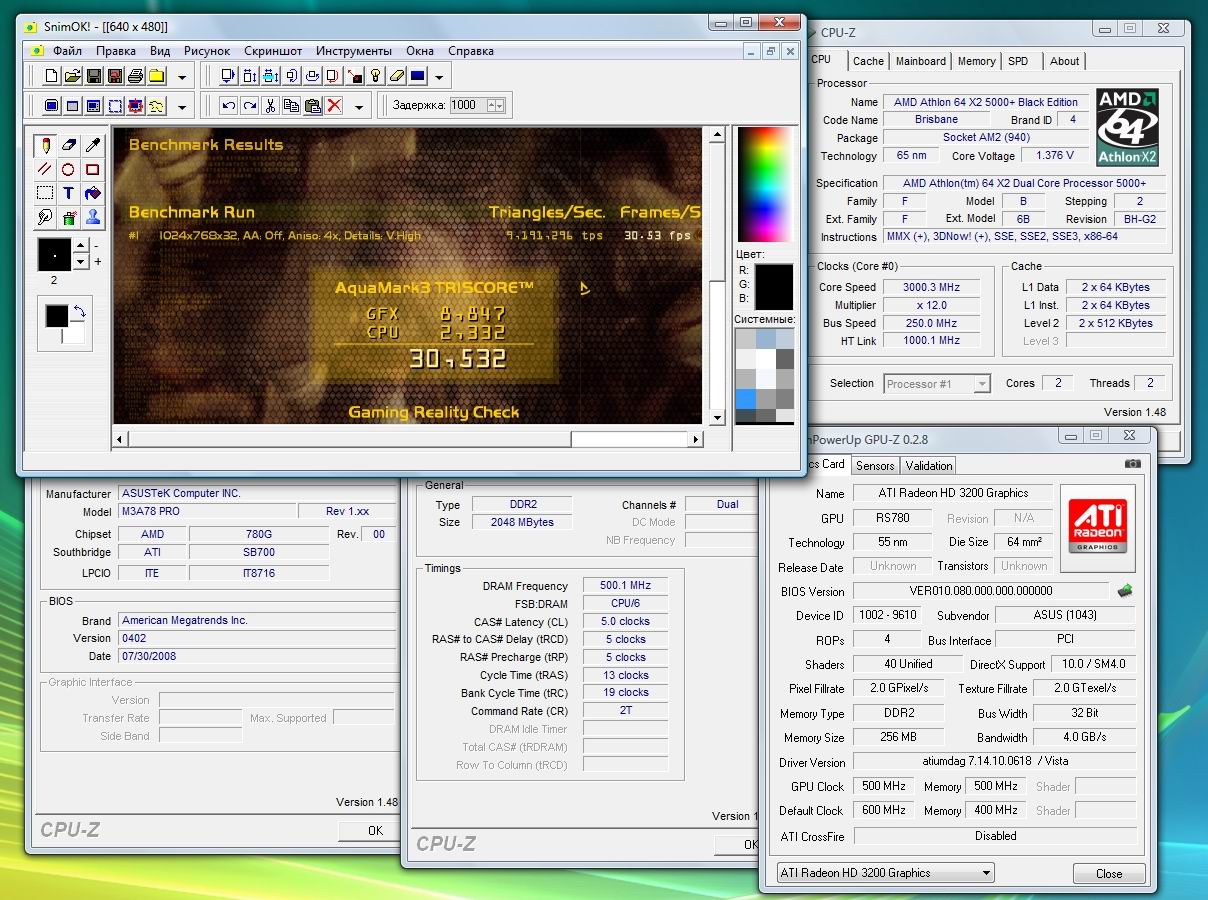Select the dashed rectangular Selection tool
The width and height of the screenshot is (1208, 900).
click(44, 193)
